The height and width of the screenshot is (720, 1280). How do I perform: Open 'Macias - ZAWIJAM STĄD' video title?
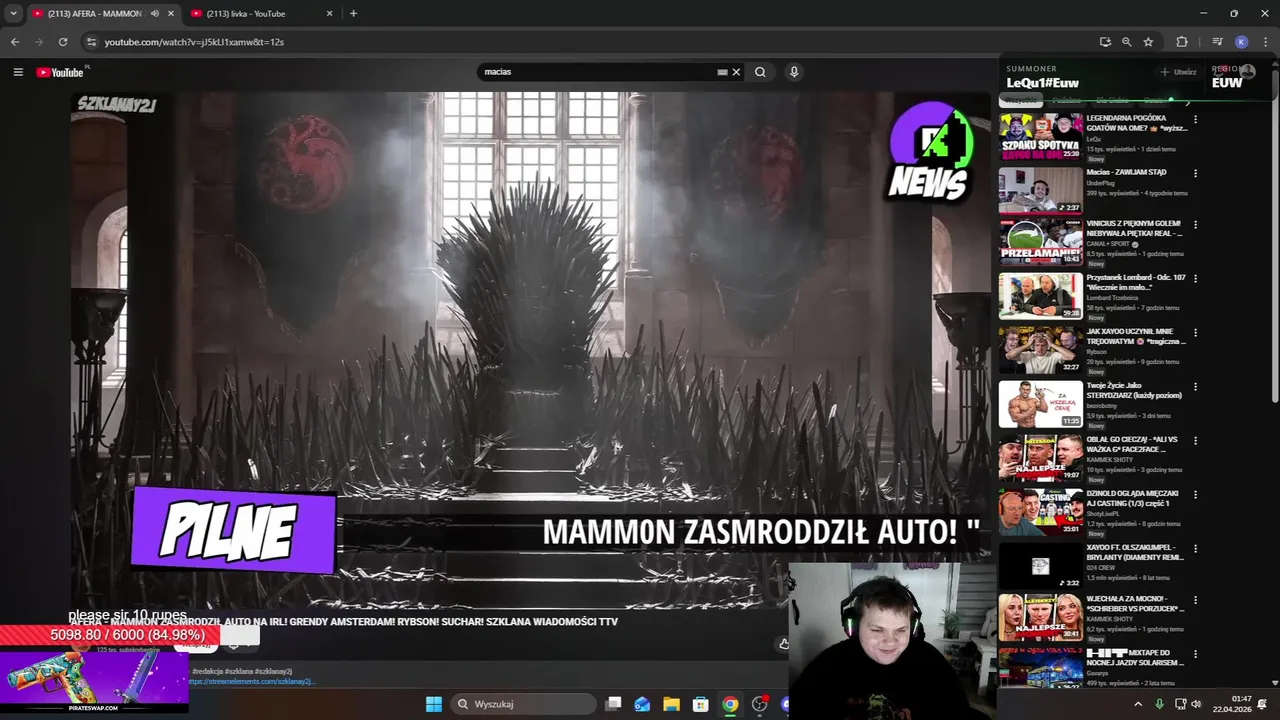click(1126, 172)
